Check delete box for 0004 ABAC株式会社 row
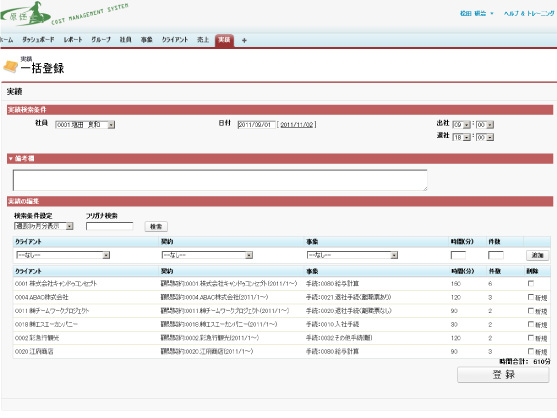 pyautogui.click(x=531, y=297)
